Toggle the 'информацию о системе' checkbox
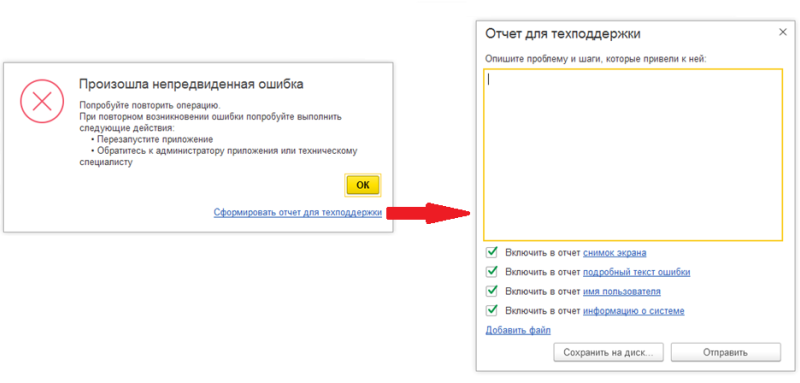 click(492, 310)
